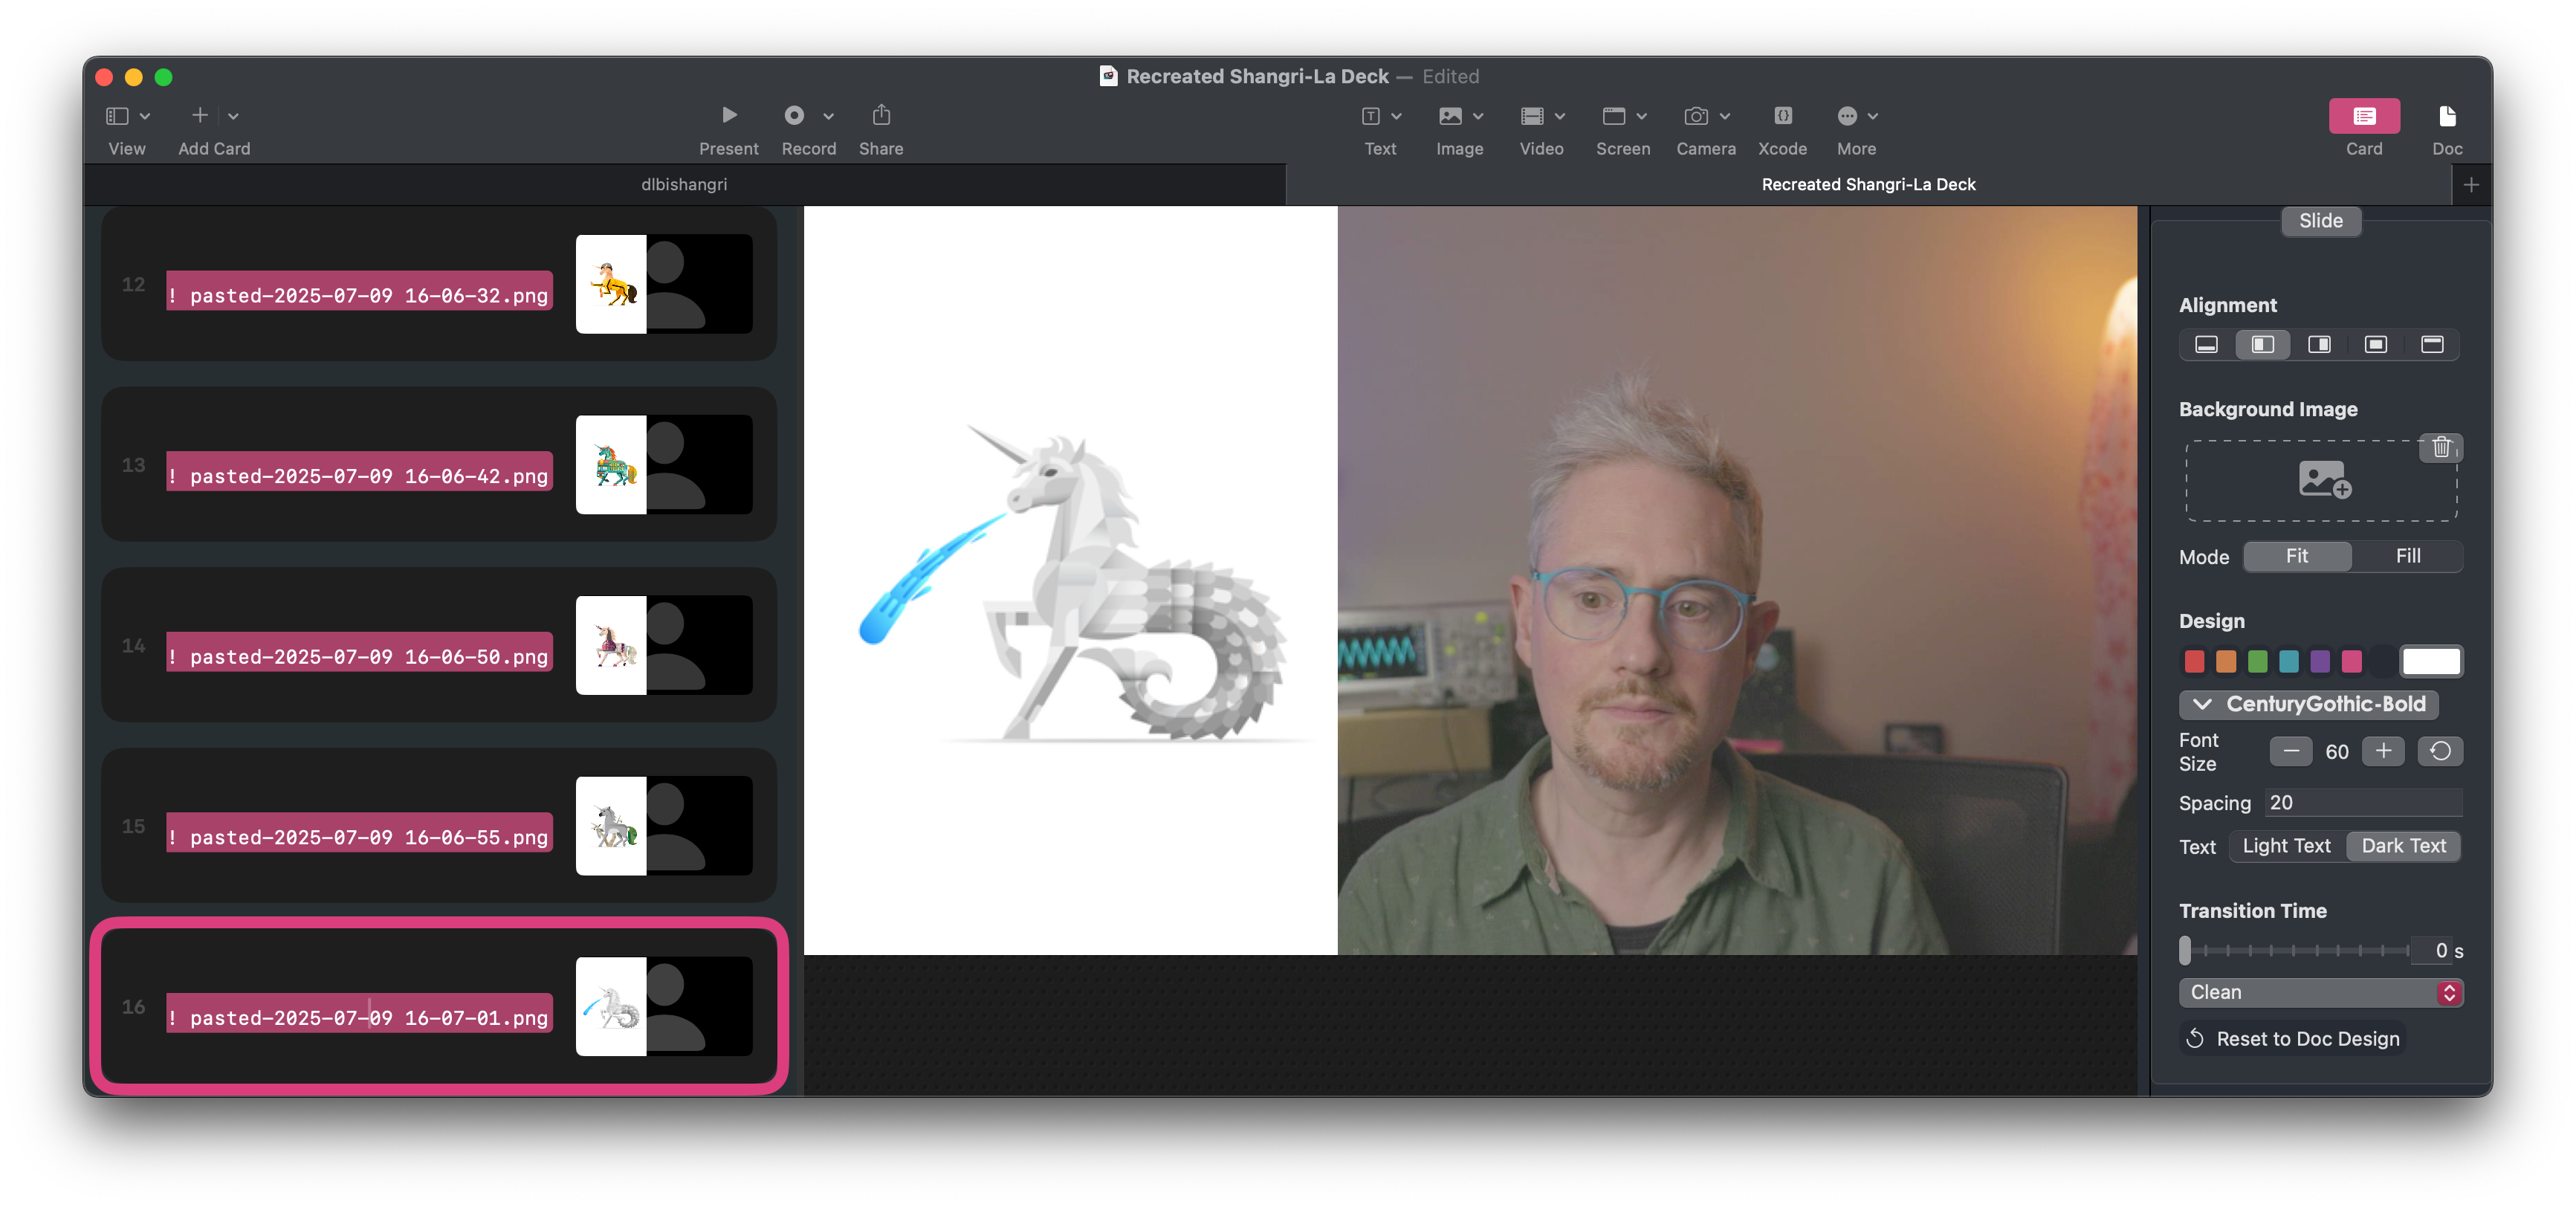Pick the purple design color swatch

coord(2320,661)
